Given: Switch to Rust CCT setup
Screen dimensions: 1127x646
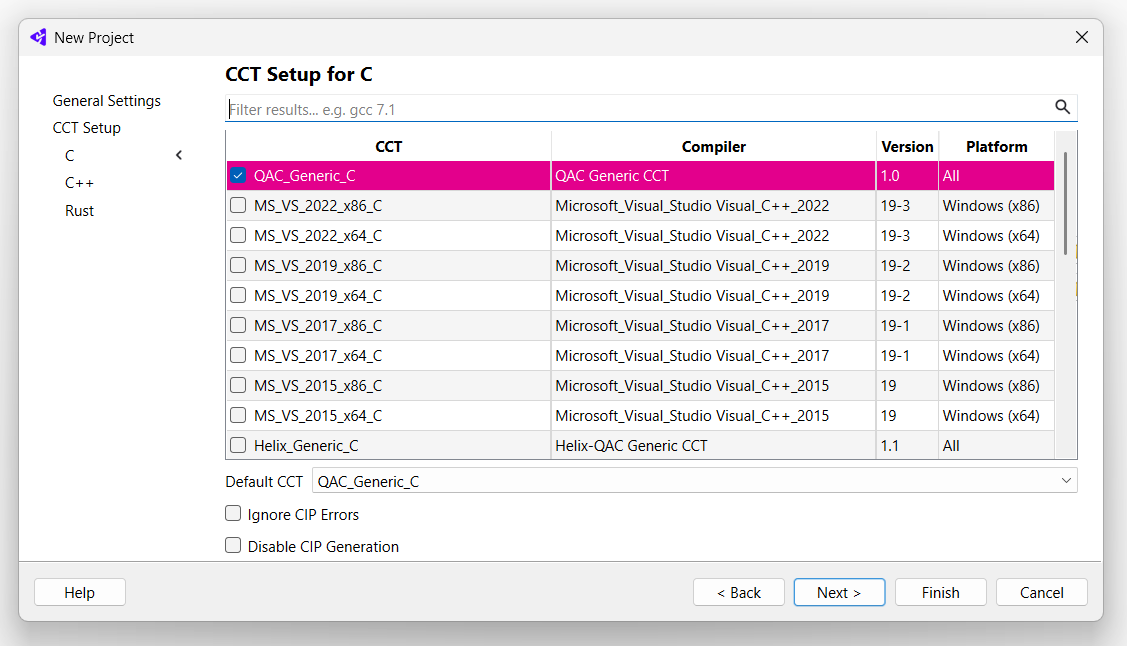Looking at the screenshot, I should [79, 211].
